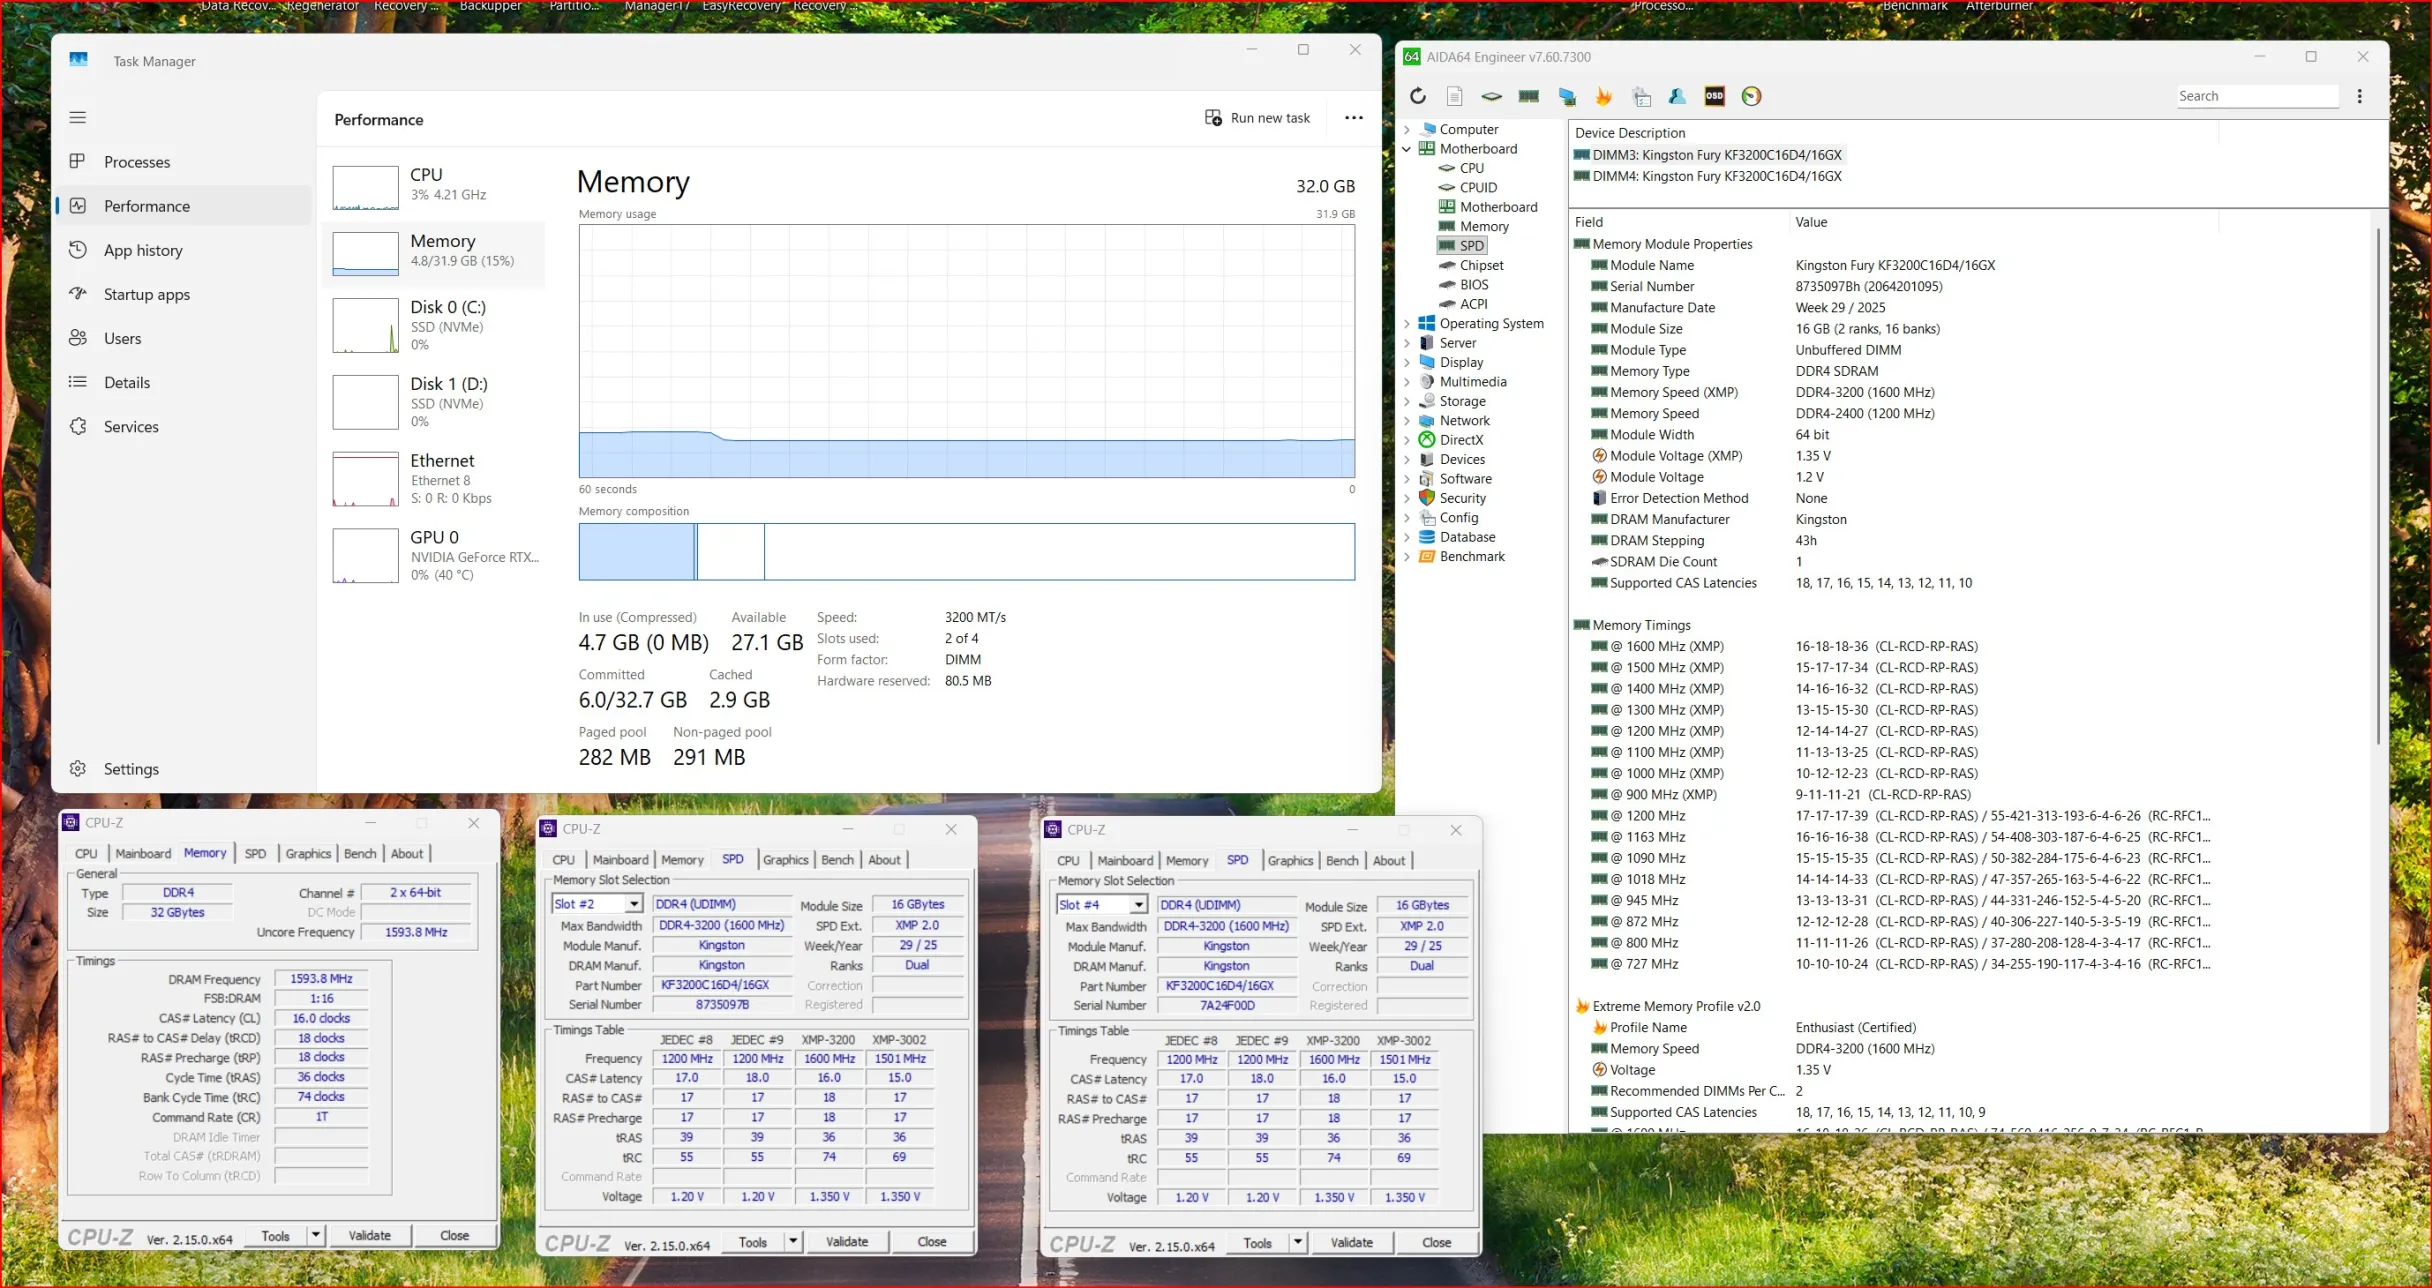This screenshot has width=2432, height=1288.
Task: Toggle the Task Manager hamburger navigation icon
Action: coord(78,117)
